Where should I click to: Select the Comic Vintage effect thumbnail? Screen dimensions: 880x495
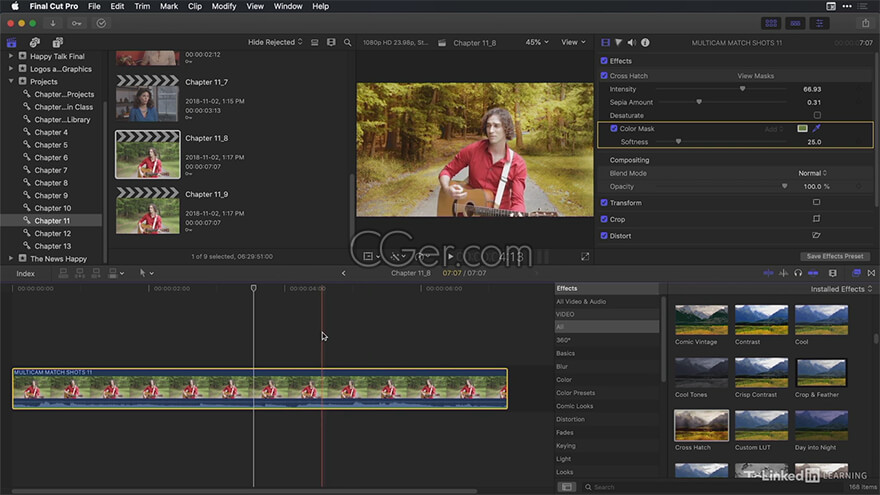[x=702, y=319]
